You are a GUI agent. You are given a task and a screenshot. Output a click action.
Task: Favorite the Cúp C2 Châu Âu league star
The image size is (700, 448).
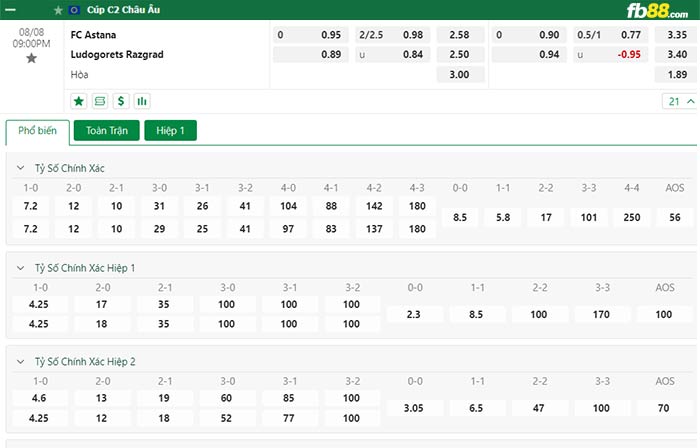58,10
